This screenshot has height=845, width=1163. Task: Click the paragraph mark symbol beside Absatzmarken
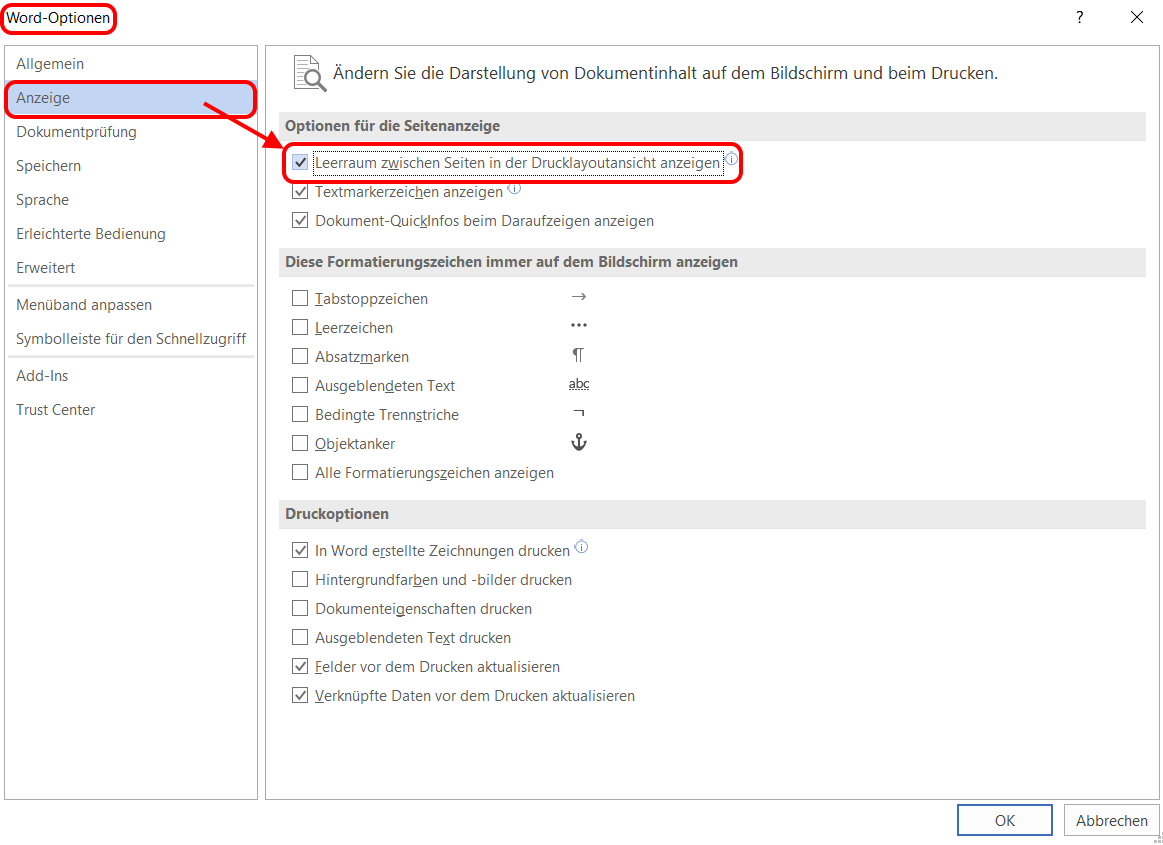tap(579, 356)
